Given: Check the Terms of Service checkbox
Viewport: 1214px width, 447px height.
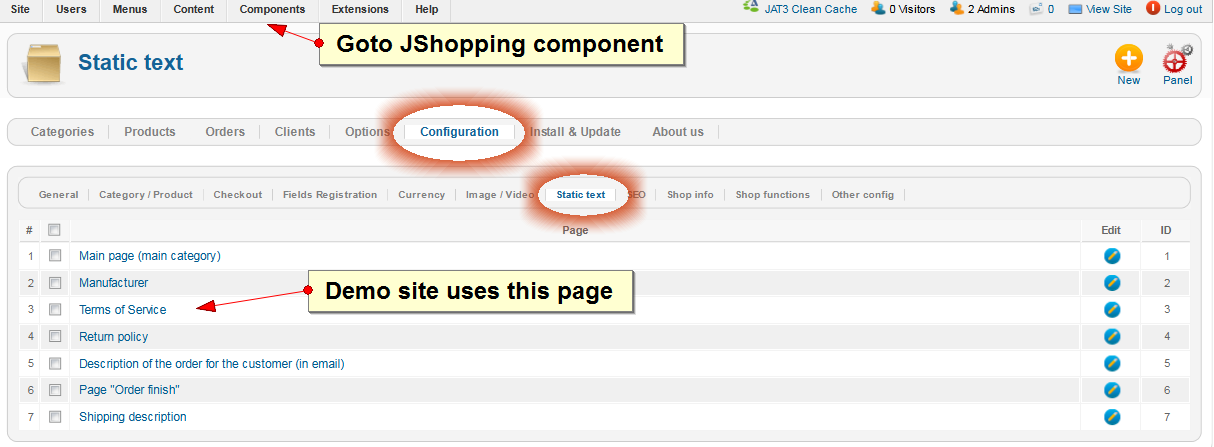Looking at the screenshot, I should [55, 310].
